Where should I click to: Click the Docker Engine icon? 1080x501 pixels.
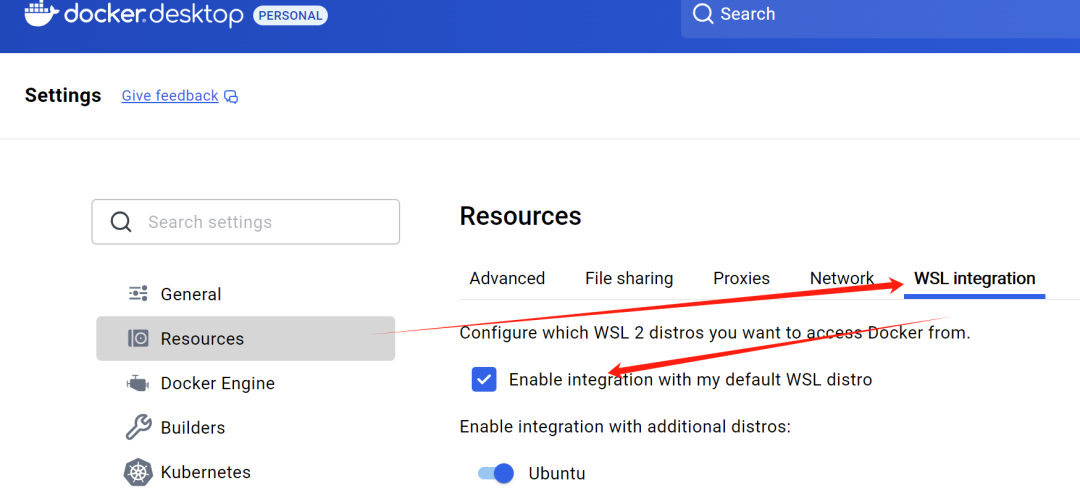click(x=138, y=383)
